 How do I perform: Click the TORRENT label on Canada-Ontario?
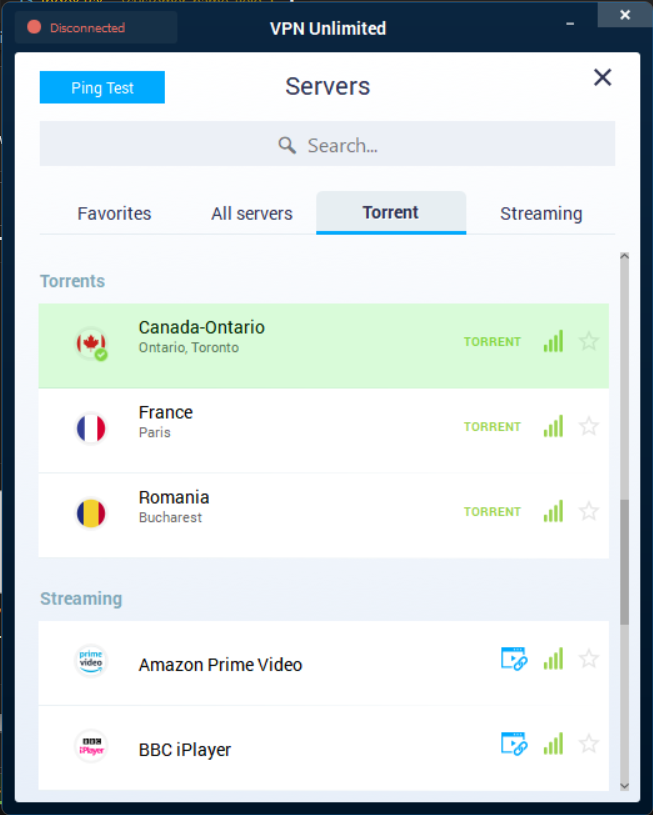click(492, 341)
